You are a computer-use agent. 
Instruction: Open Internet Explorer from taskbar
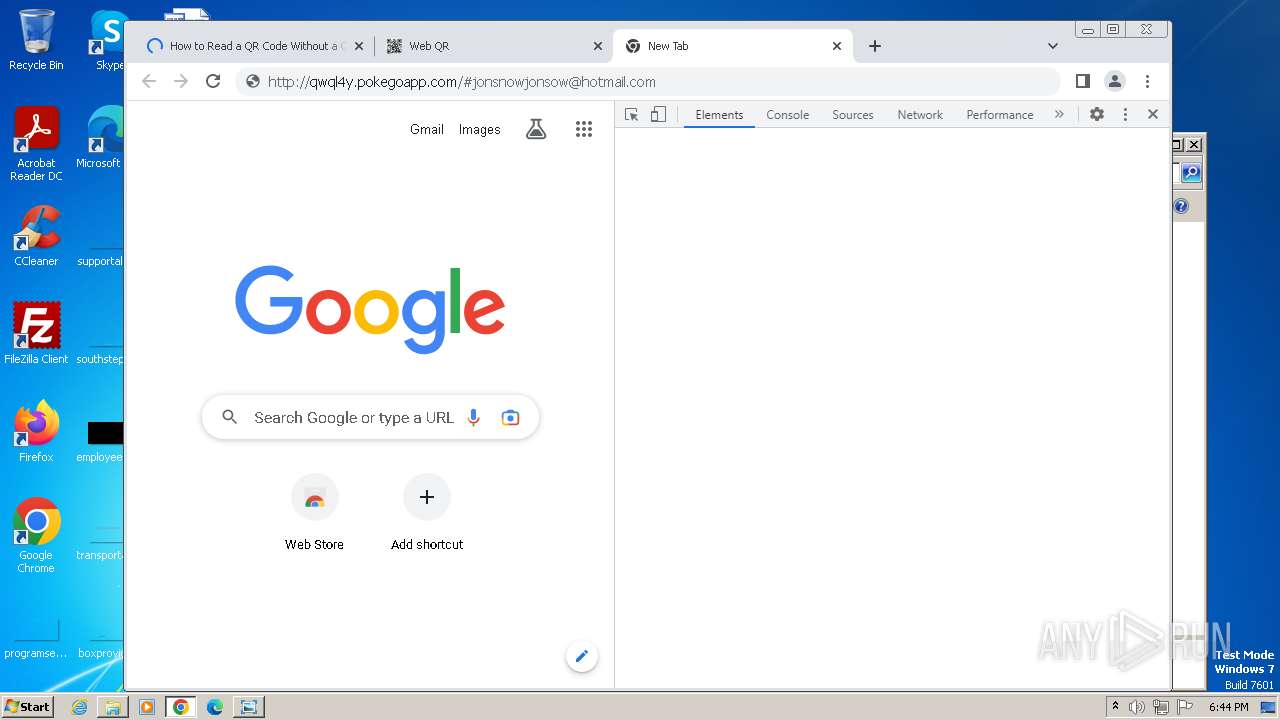point(79,707)
